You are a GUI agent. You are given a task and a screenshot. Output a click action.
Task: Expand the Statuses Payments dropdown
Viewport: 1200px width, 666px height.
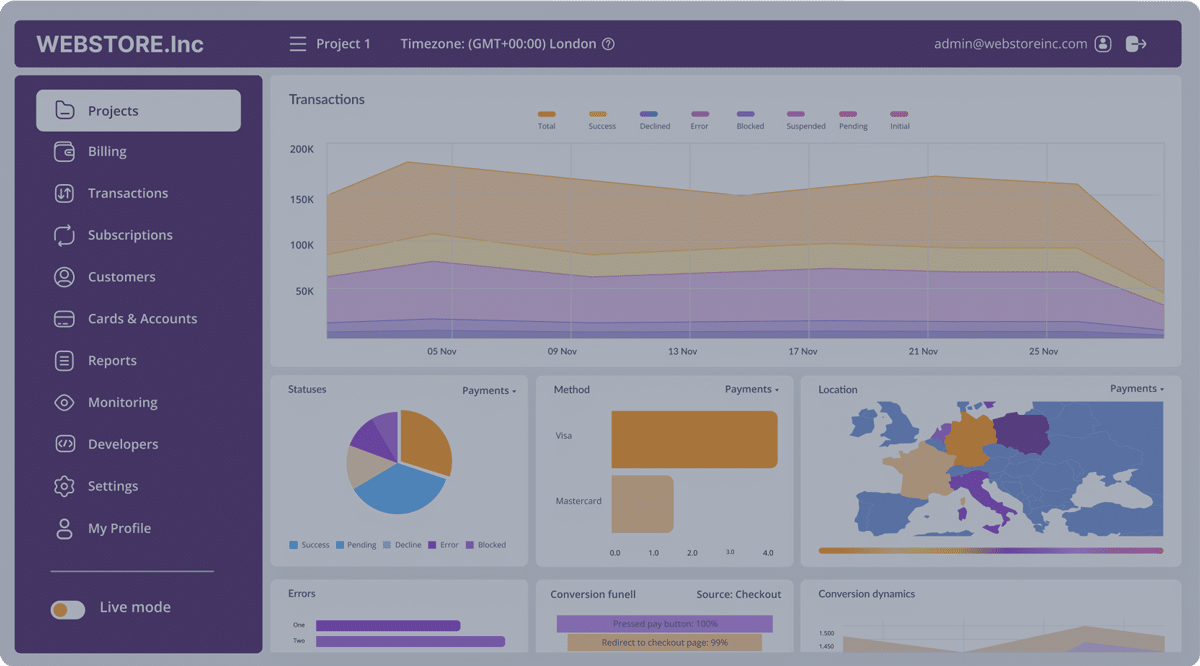pos(489,391)
